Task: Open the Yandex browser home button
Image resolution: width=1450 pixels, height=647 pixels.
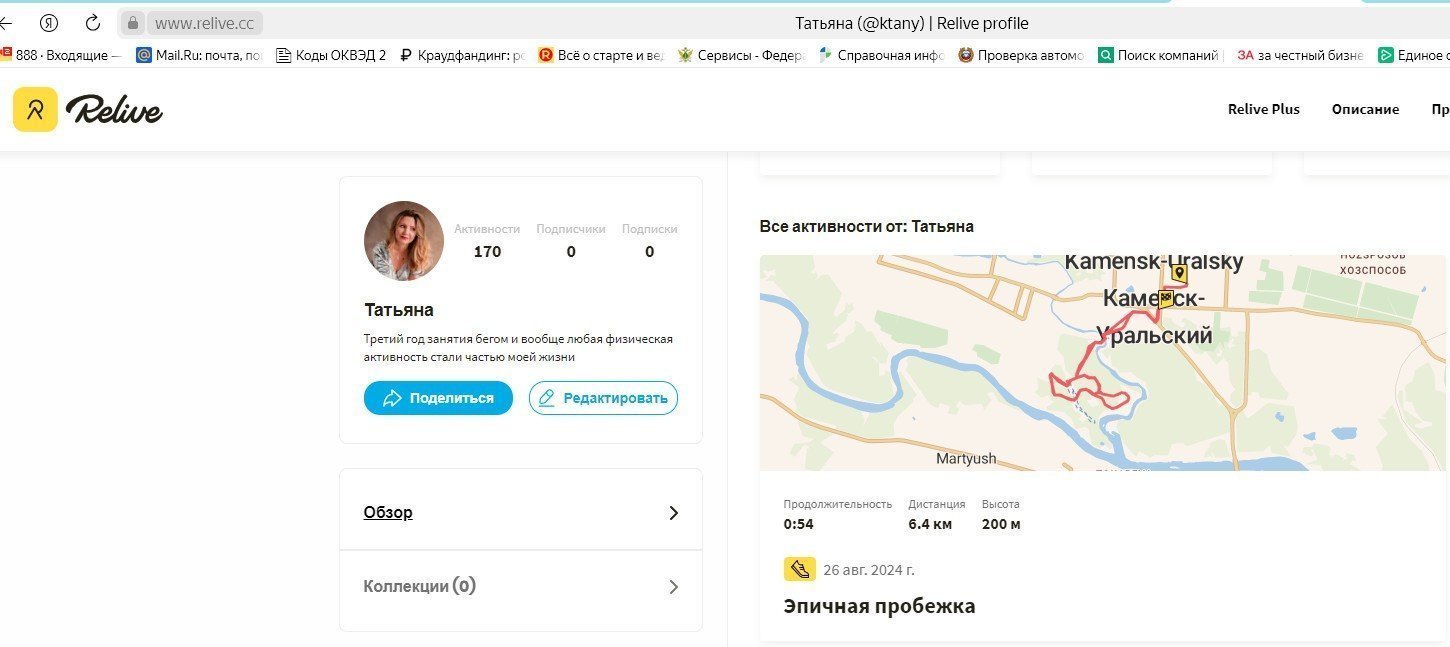Action: coord(48,23)
